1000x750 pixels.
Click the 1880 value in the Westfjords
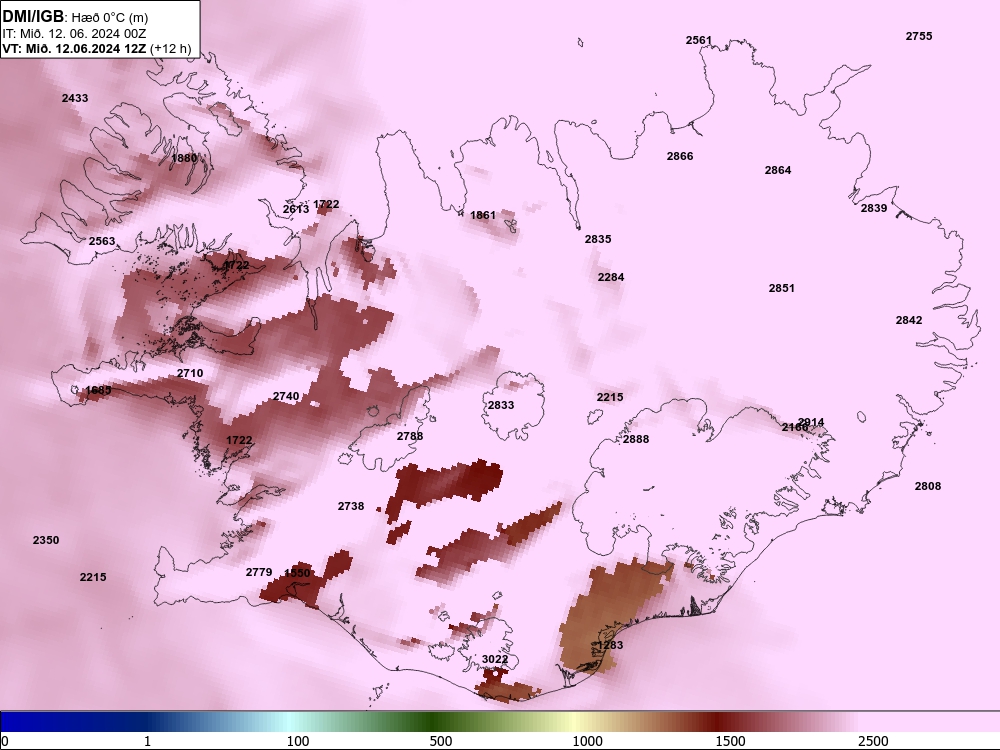pos(184,158)
